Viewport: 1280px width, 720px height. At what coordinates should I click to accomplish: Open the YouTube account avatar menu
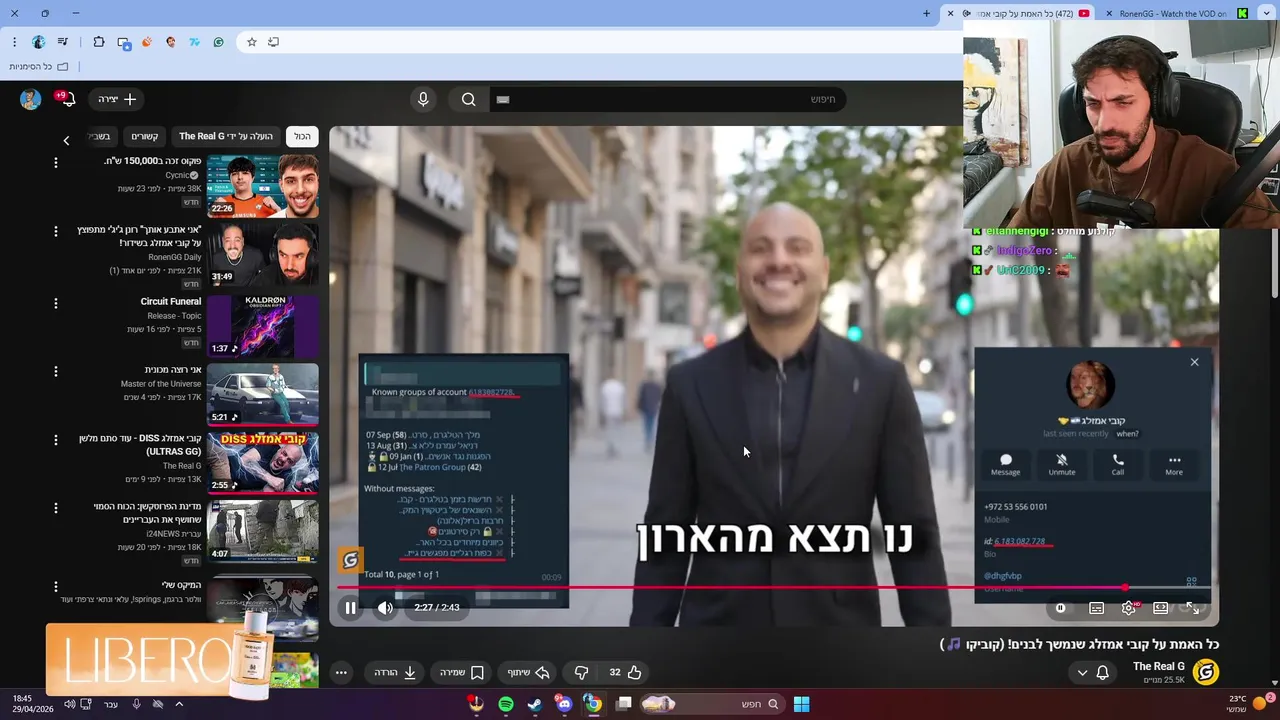tap(31, 99)
